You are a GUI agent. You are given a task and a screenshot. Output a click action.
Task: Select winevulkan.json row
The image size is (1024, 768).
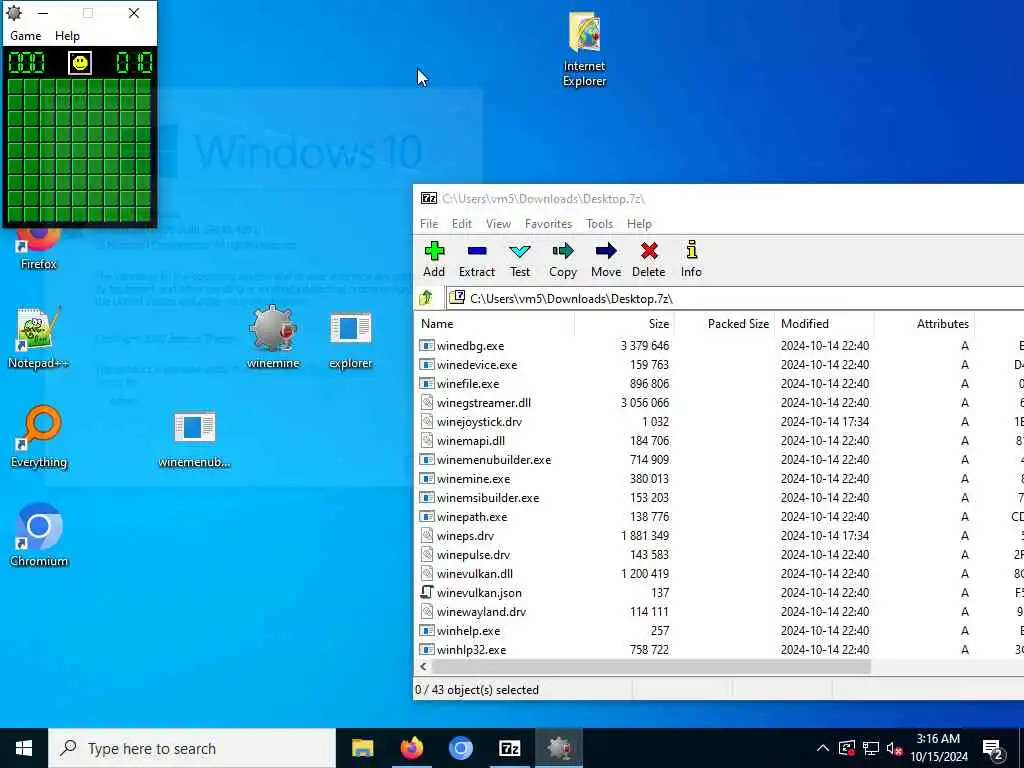point(718,593)
